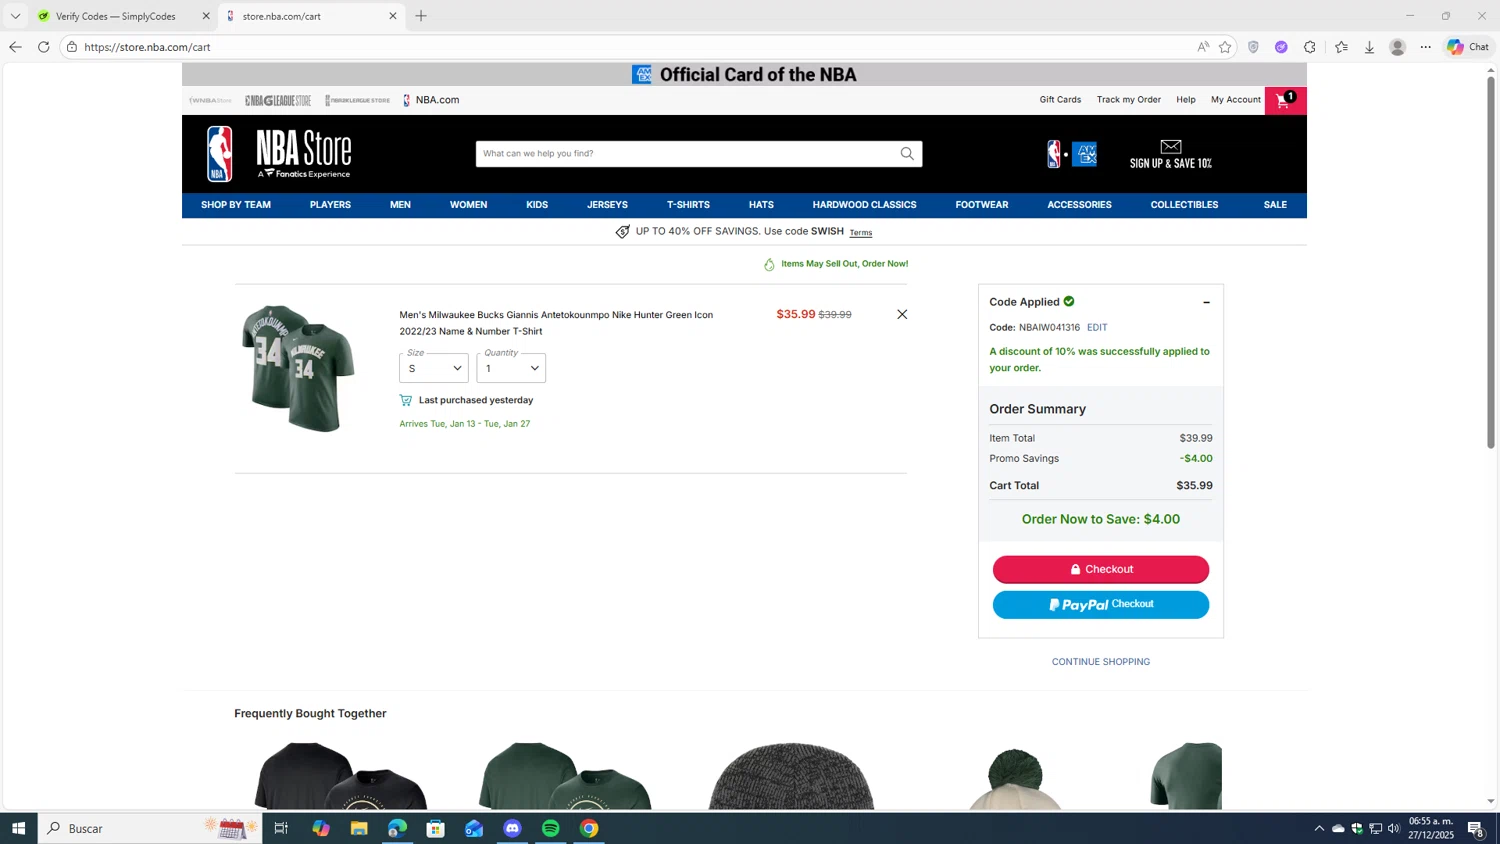Open the SALE menu
1500x844 pixels.
1275,205
